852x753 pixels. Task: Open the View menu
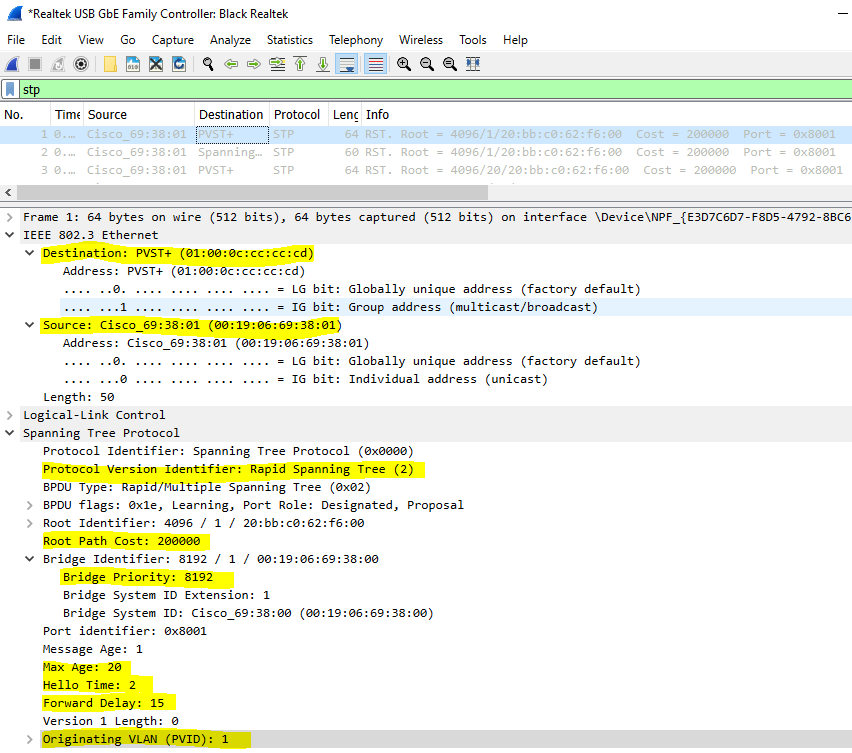point(91,40)
